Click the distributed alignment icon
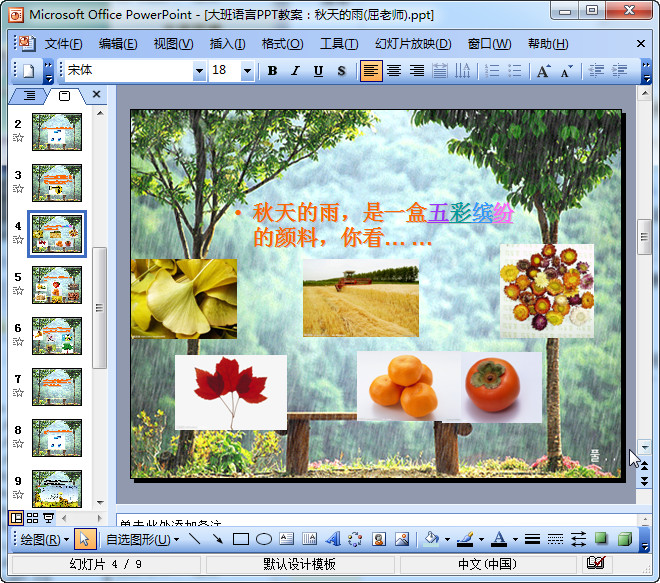 pyautogui.click(x=439, y=70)
